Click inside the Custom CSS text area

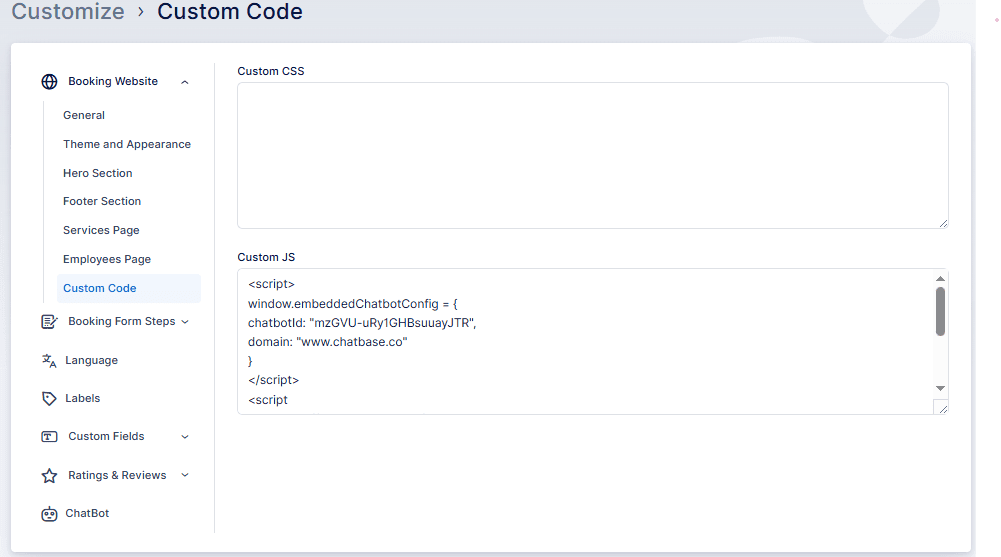tap(592, 155)
